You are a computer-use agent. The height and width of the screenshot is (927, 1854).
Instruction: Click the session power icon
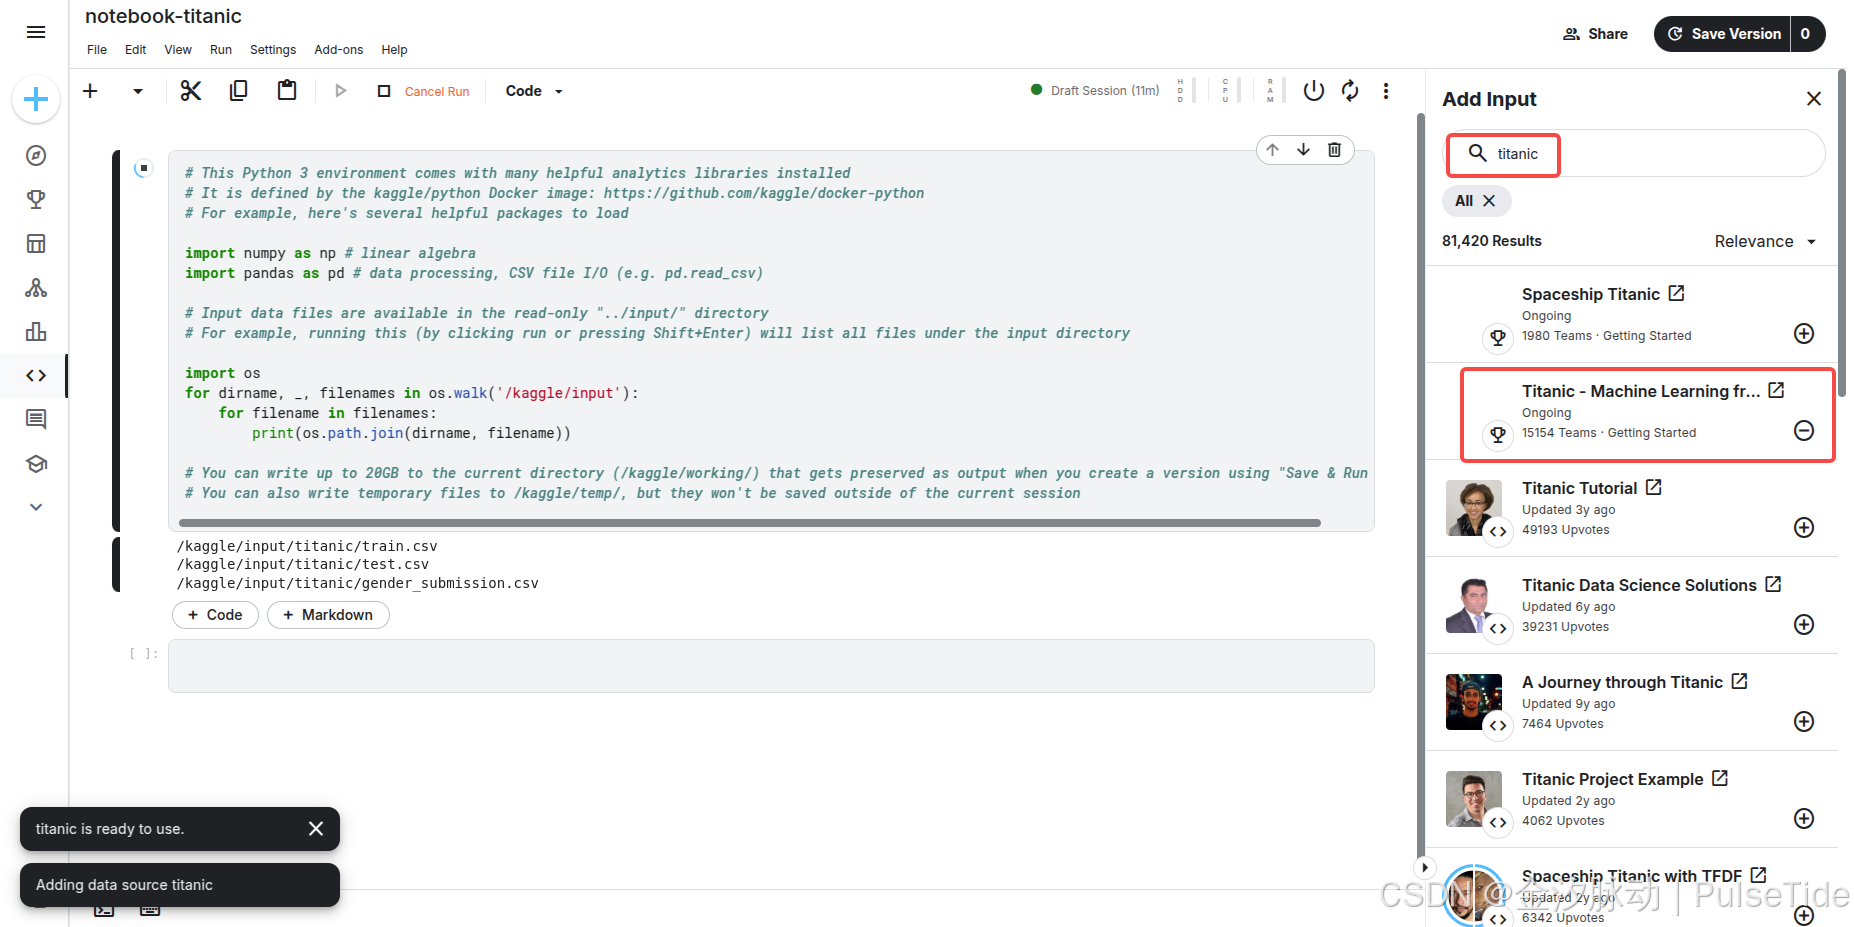[x=1314, y=91]
